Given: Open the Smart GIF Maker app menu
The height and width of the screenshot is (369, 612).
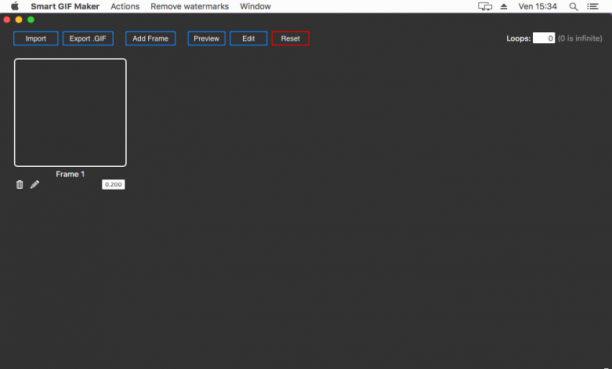Looking at the screenshot, I should (x=65, y=7).
